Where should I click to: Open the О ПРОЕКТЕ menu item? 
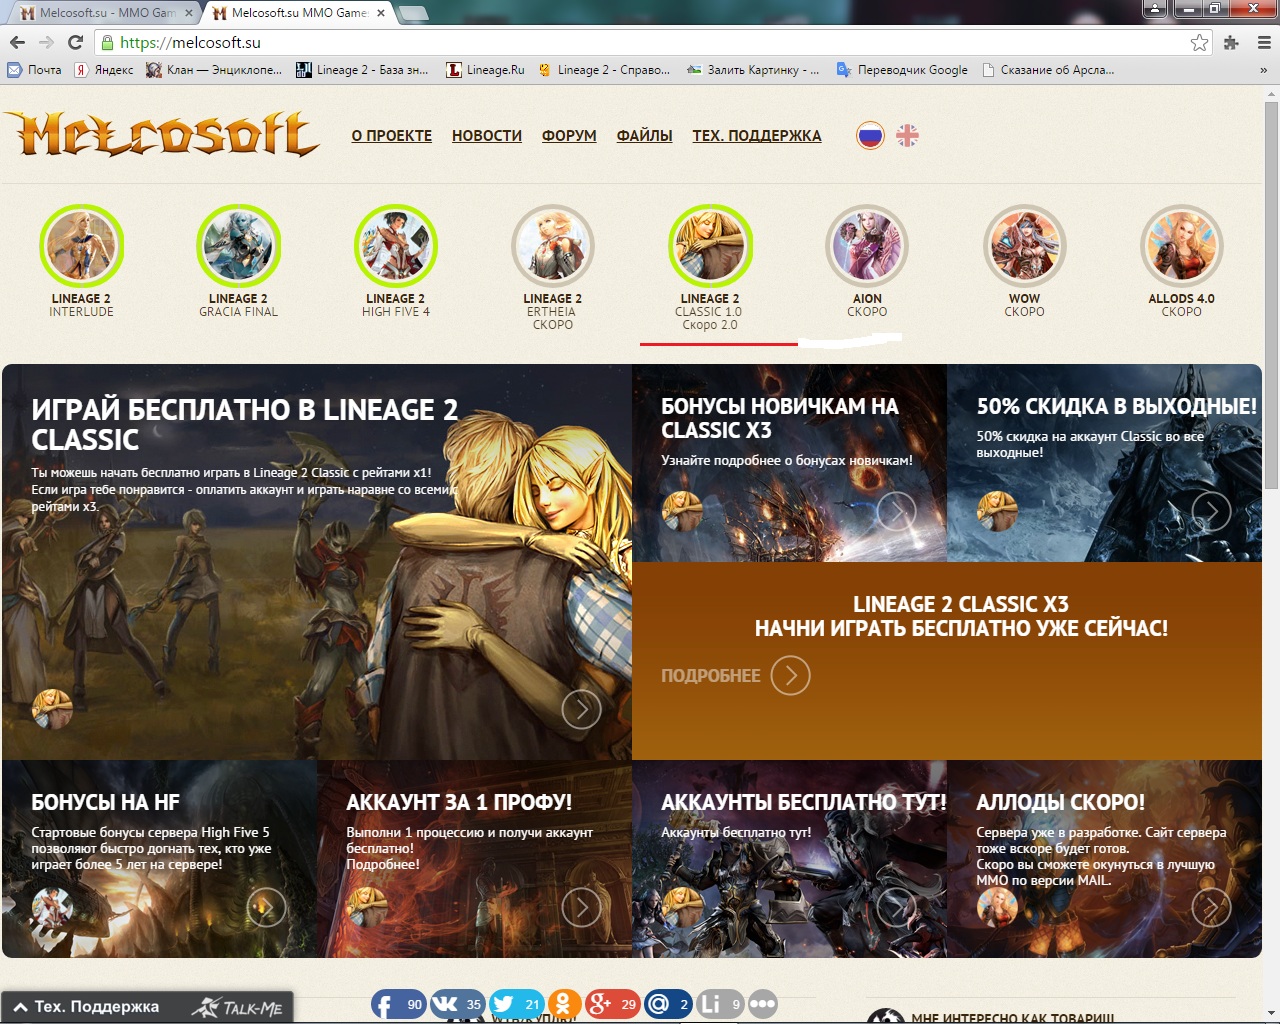coord(392,136)
